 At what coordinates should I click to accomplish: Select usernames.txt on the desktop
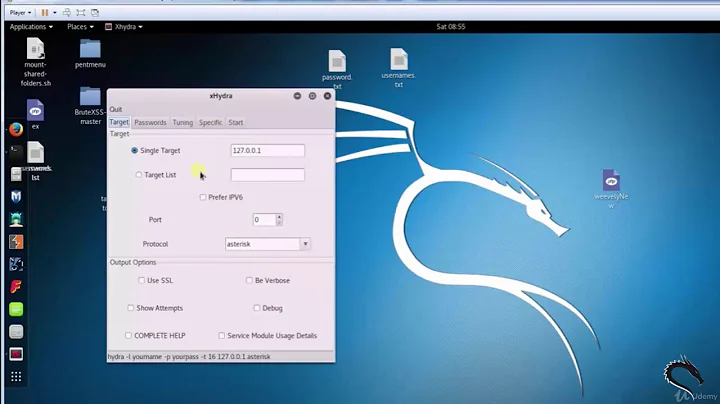[x=399, y=68]
